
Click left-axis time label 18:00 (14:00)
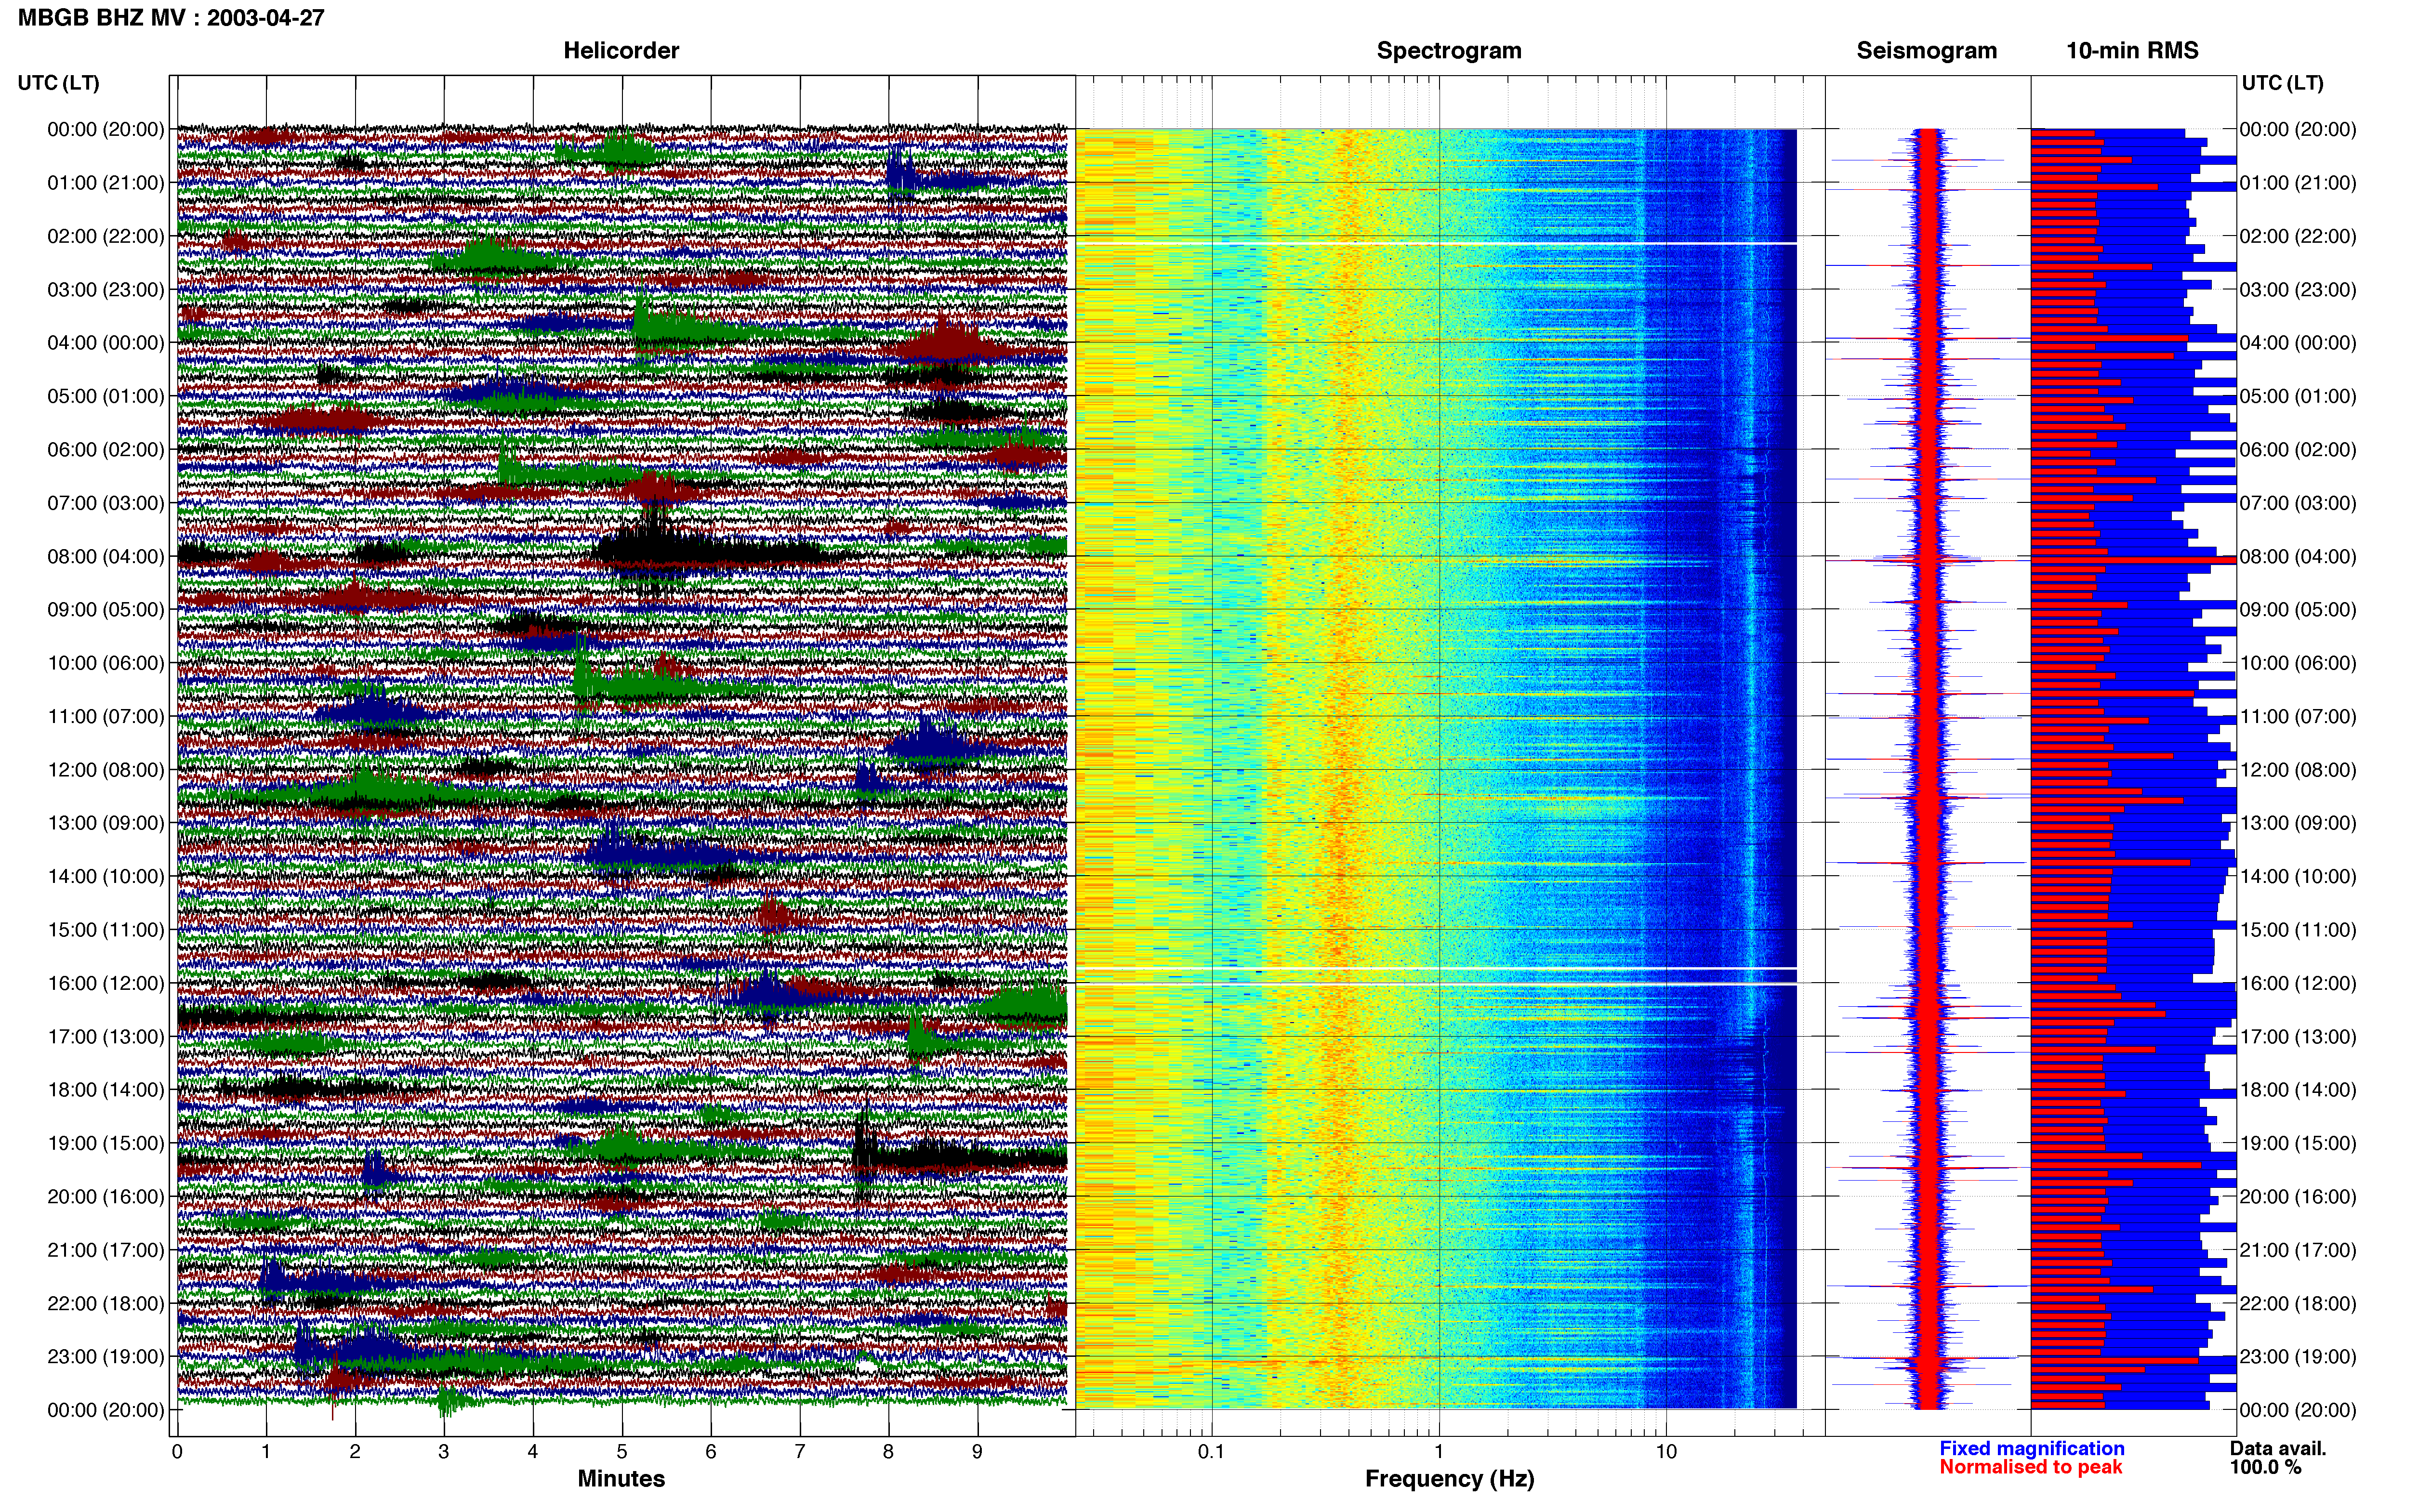tap(106, 1090)
